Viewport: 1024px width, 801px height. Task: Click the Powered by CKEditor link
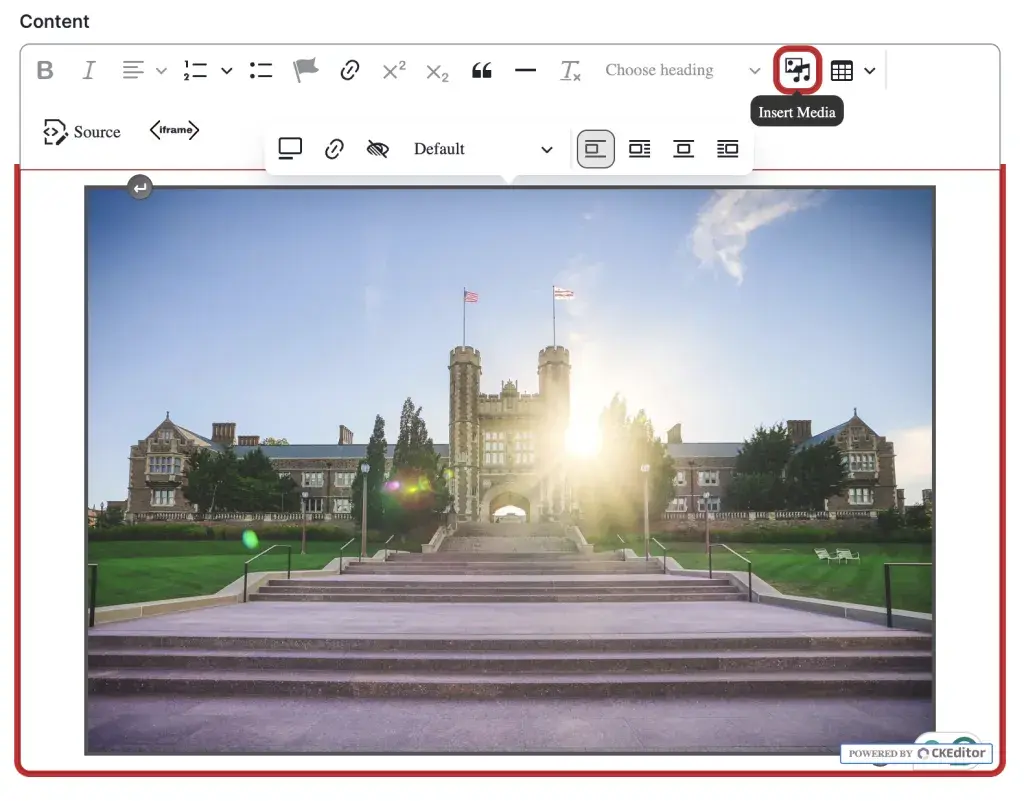[917, 753]
